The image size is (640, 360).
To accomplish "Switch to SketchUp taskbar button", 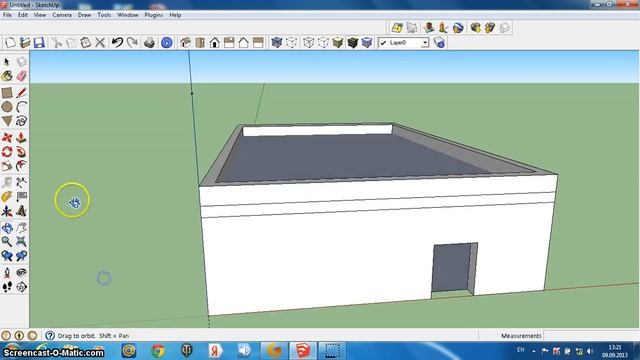I will (x=303, y=351).
